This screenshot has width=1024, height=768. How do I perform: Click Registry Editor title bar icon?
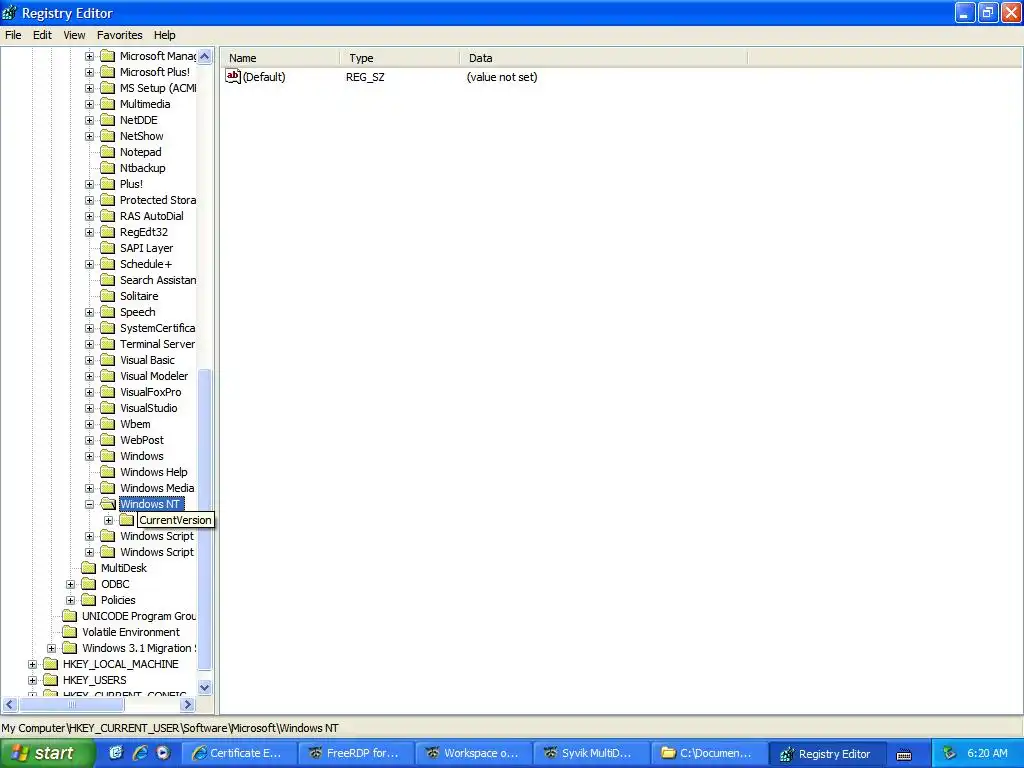[x=9, y=12]
